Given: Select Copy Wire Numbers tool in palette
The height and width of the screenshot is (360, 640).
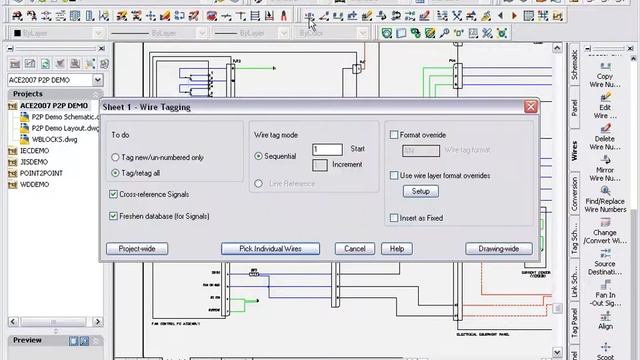Looking at the screenshot, I should coord(605,75).
